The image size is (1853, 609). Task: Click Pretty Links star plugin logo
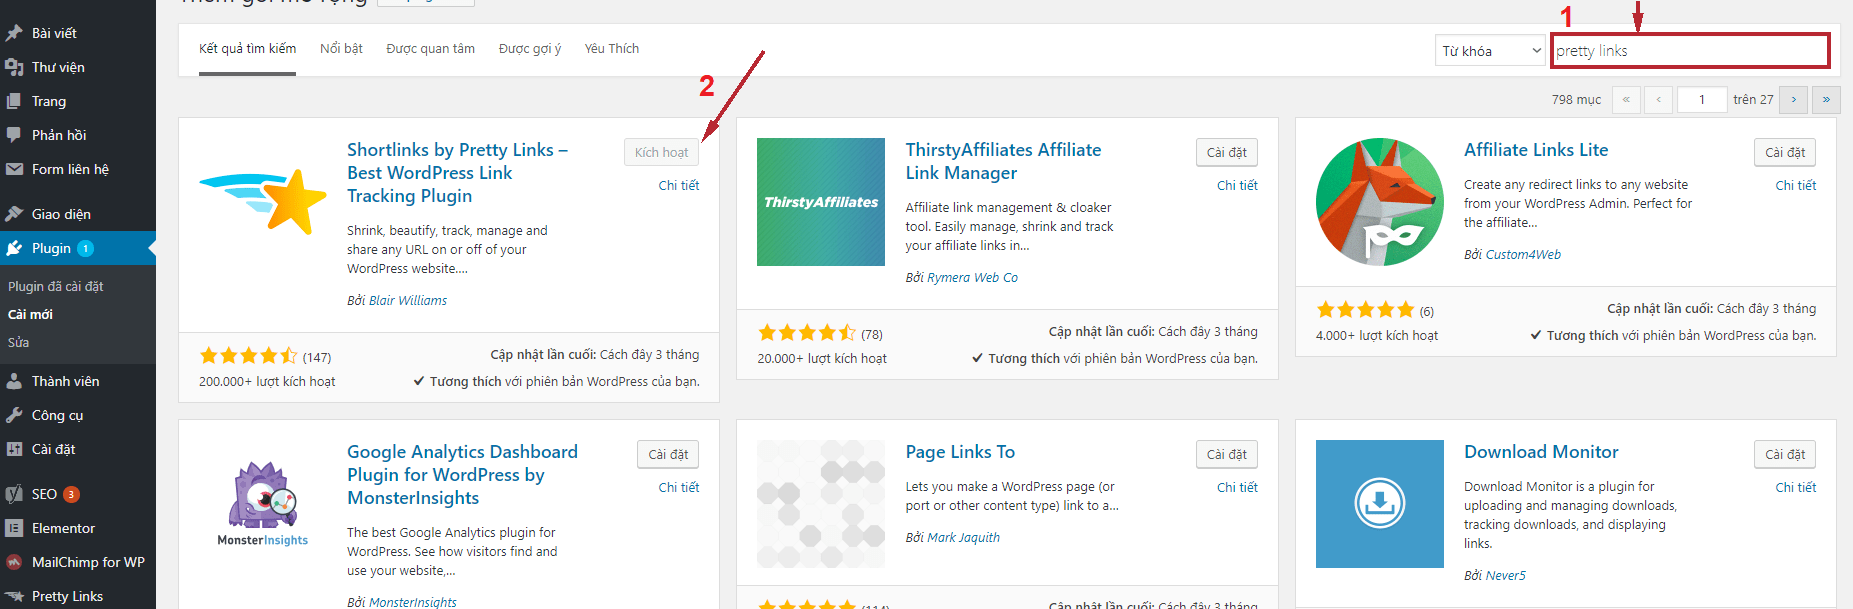click(x=263, y=202)
